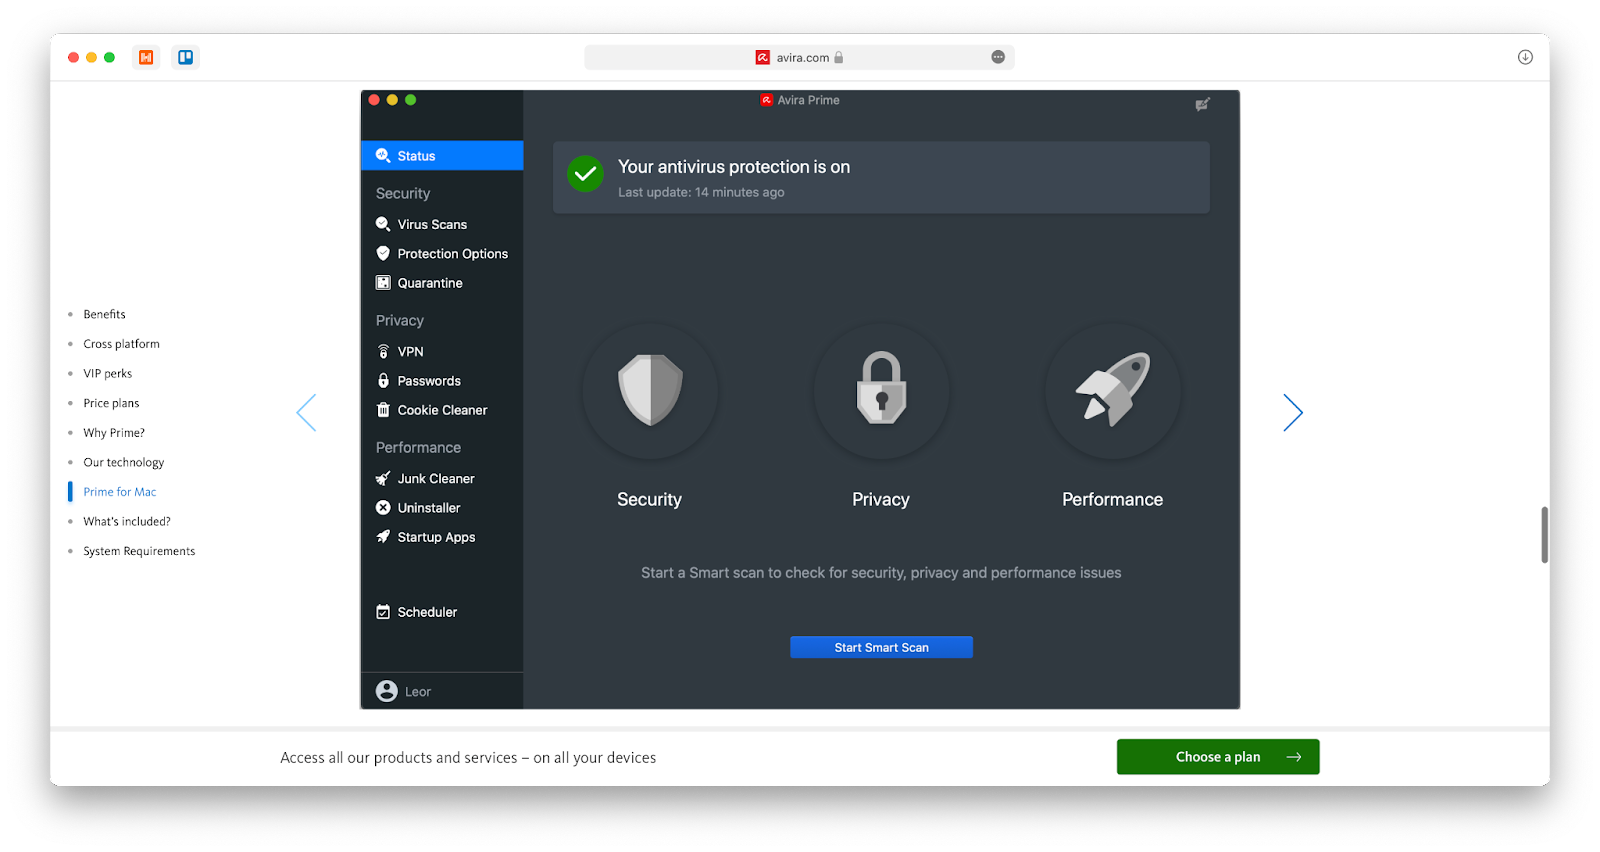1600x852 pixels.
Task: Click the blue Trello-style toolbar icon
Action: tap(185, 57)
